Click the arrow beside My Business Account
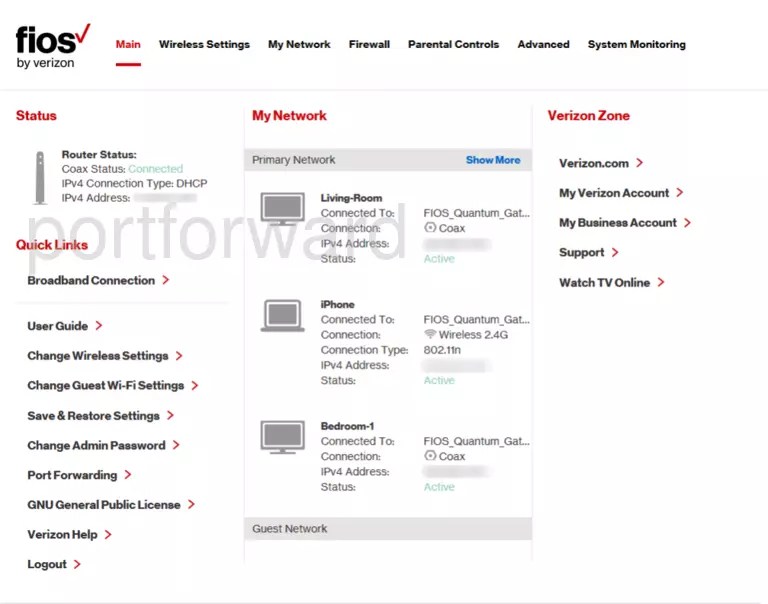The width and height of the screenshot is (768, 604). 688,222
